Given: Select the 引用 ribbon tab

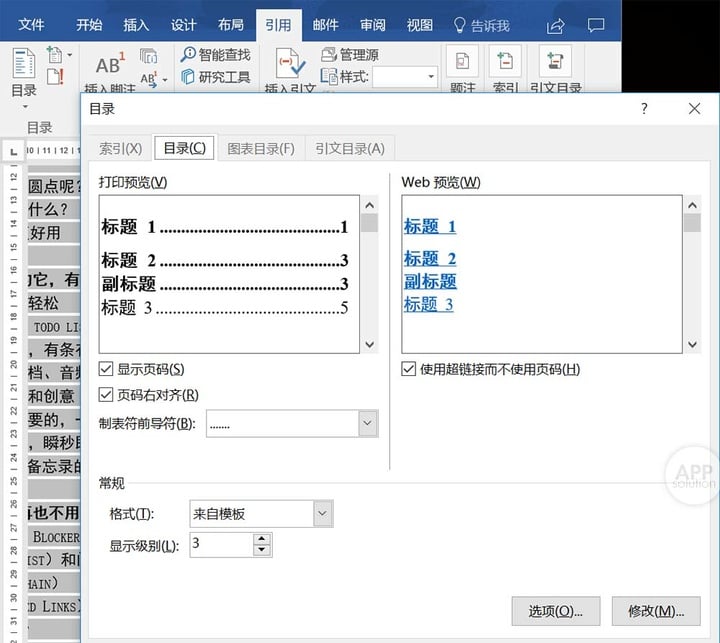Looking at the screenshot, I should click(278, 25).
